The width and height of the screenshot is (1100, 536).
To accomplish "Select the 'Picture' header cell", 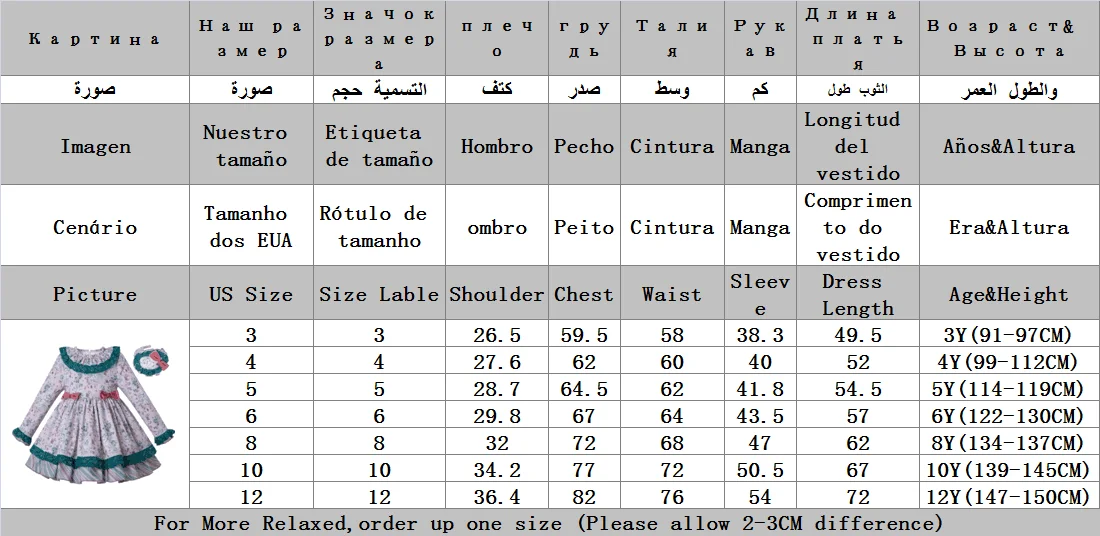I will 95,293.
